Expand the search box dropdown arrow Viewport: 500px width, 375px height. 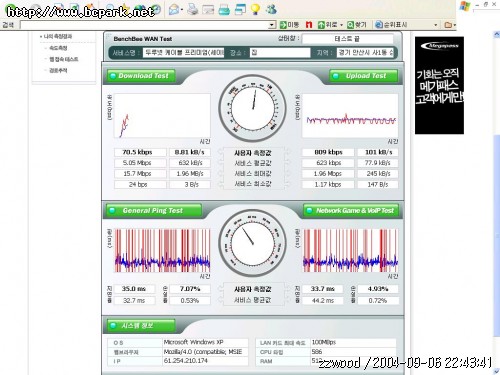pos(272,25)
